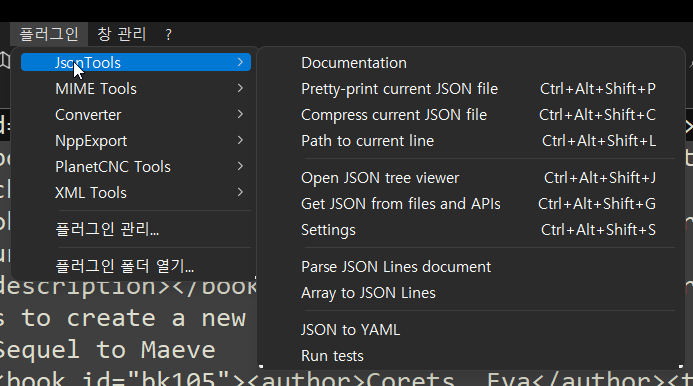
Task: Open the ? help menu
Action: [168, 34]
